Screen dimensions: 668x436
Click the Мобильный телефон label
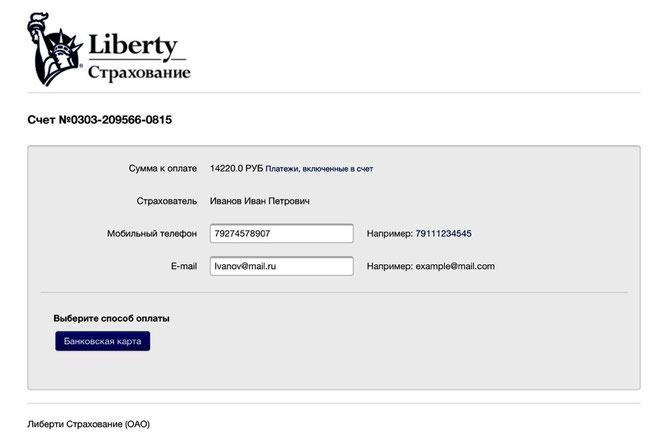(152, 234)
